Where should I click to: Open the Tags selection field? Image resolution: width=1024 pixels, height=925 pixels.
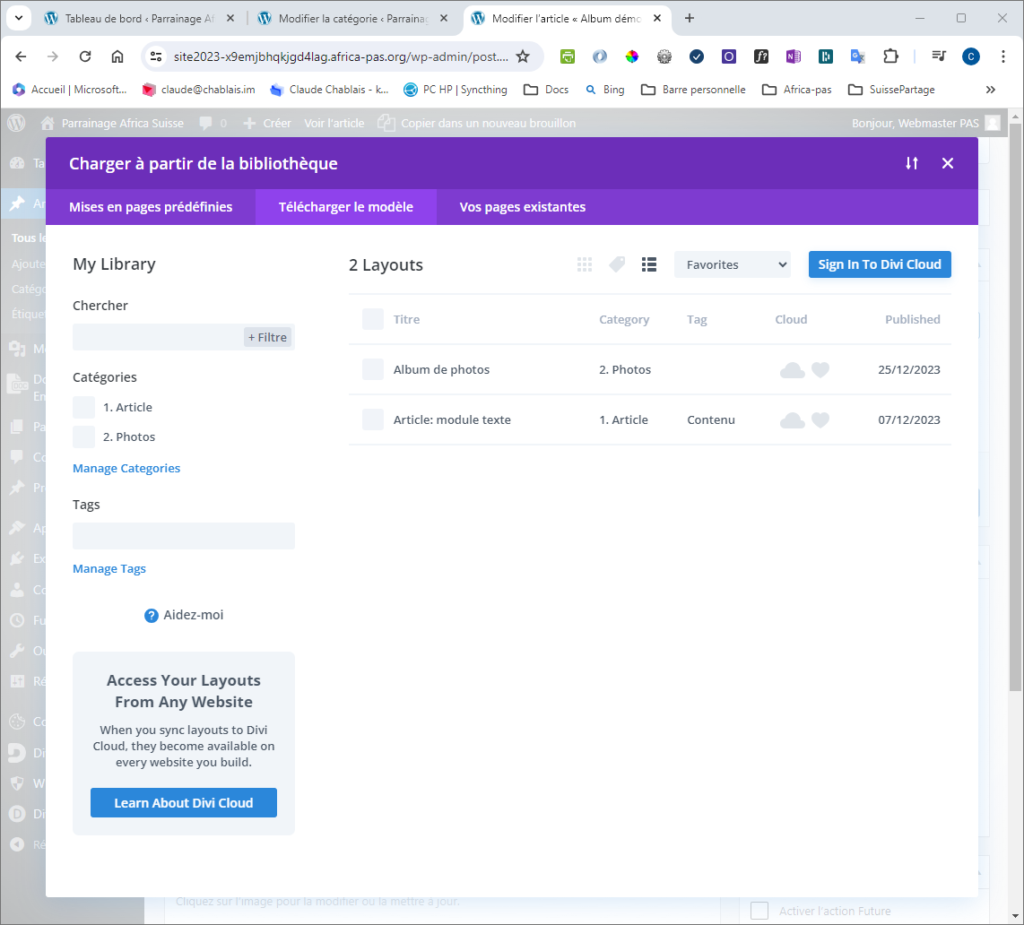(183, 536)
